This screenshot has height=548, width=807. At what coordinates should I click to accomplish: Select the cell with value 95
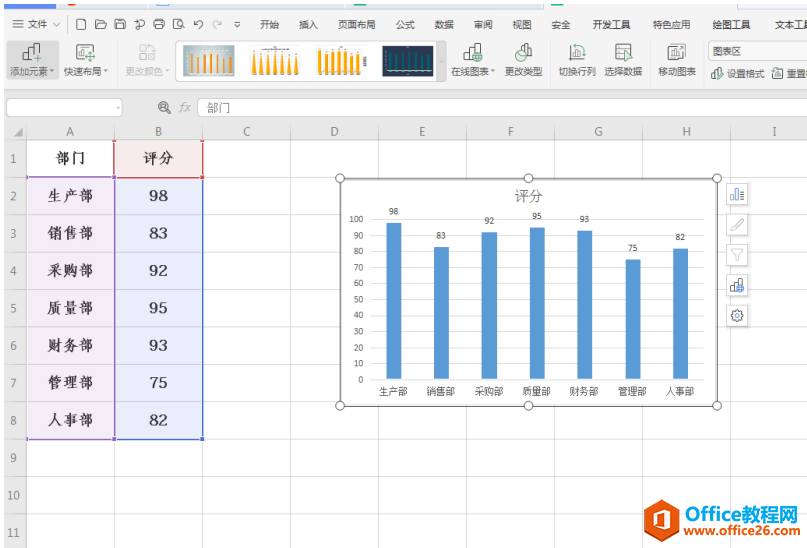159,308
